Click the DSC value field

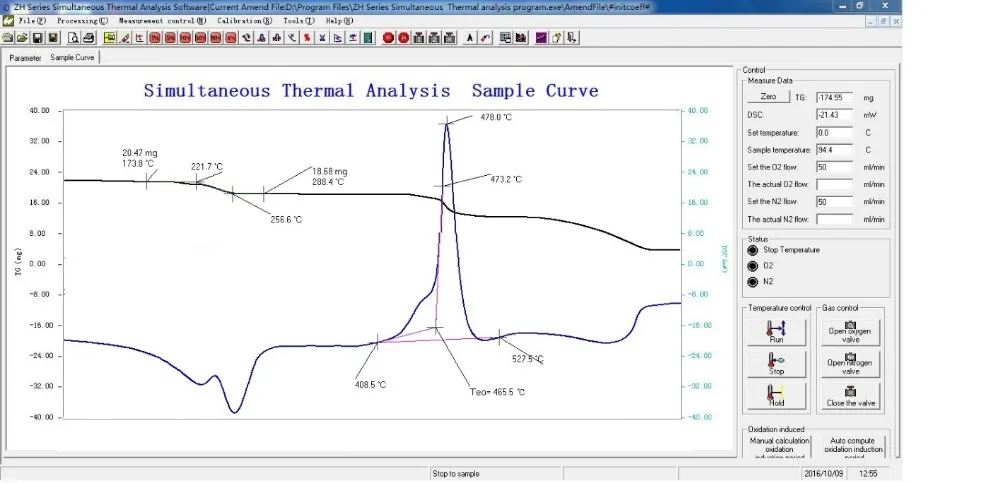point(834,115)
